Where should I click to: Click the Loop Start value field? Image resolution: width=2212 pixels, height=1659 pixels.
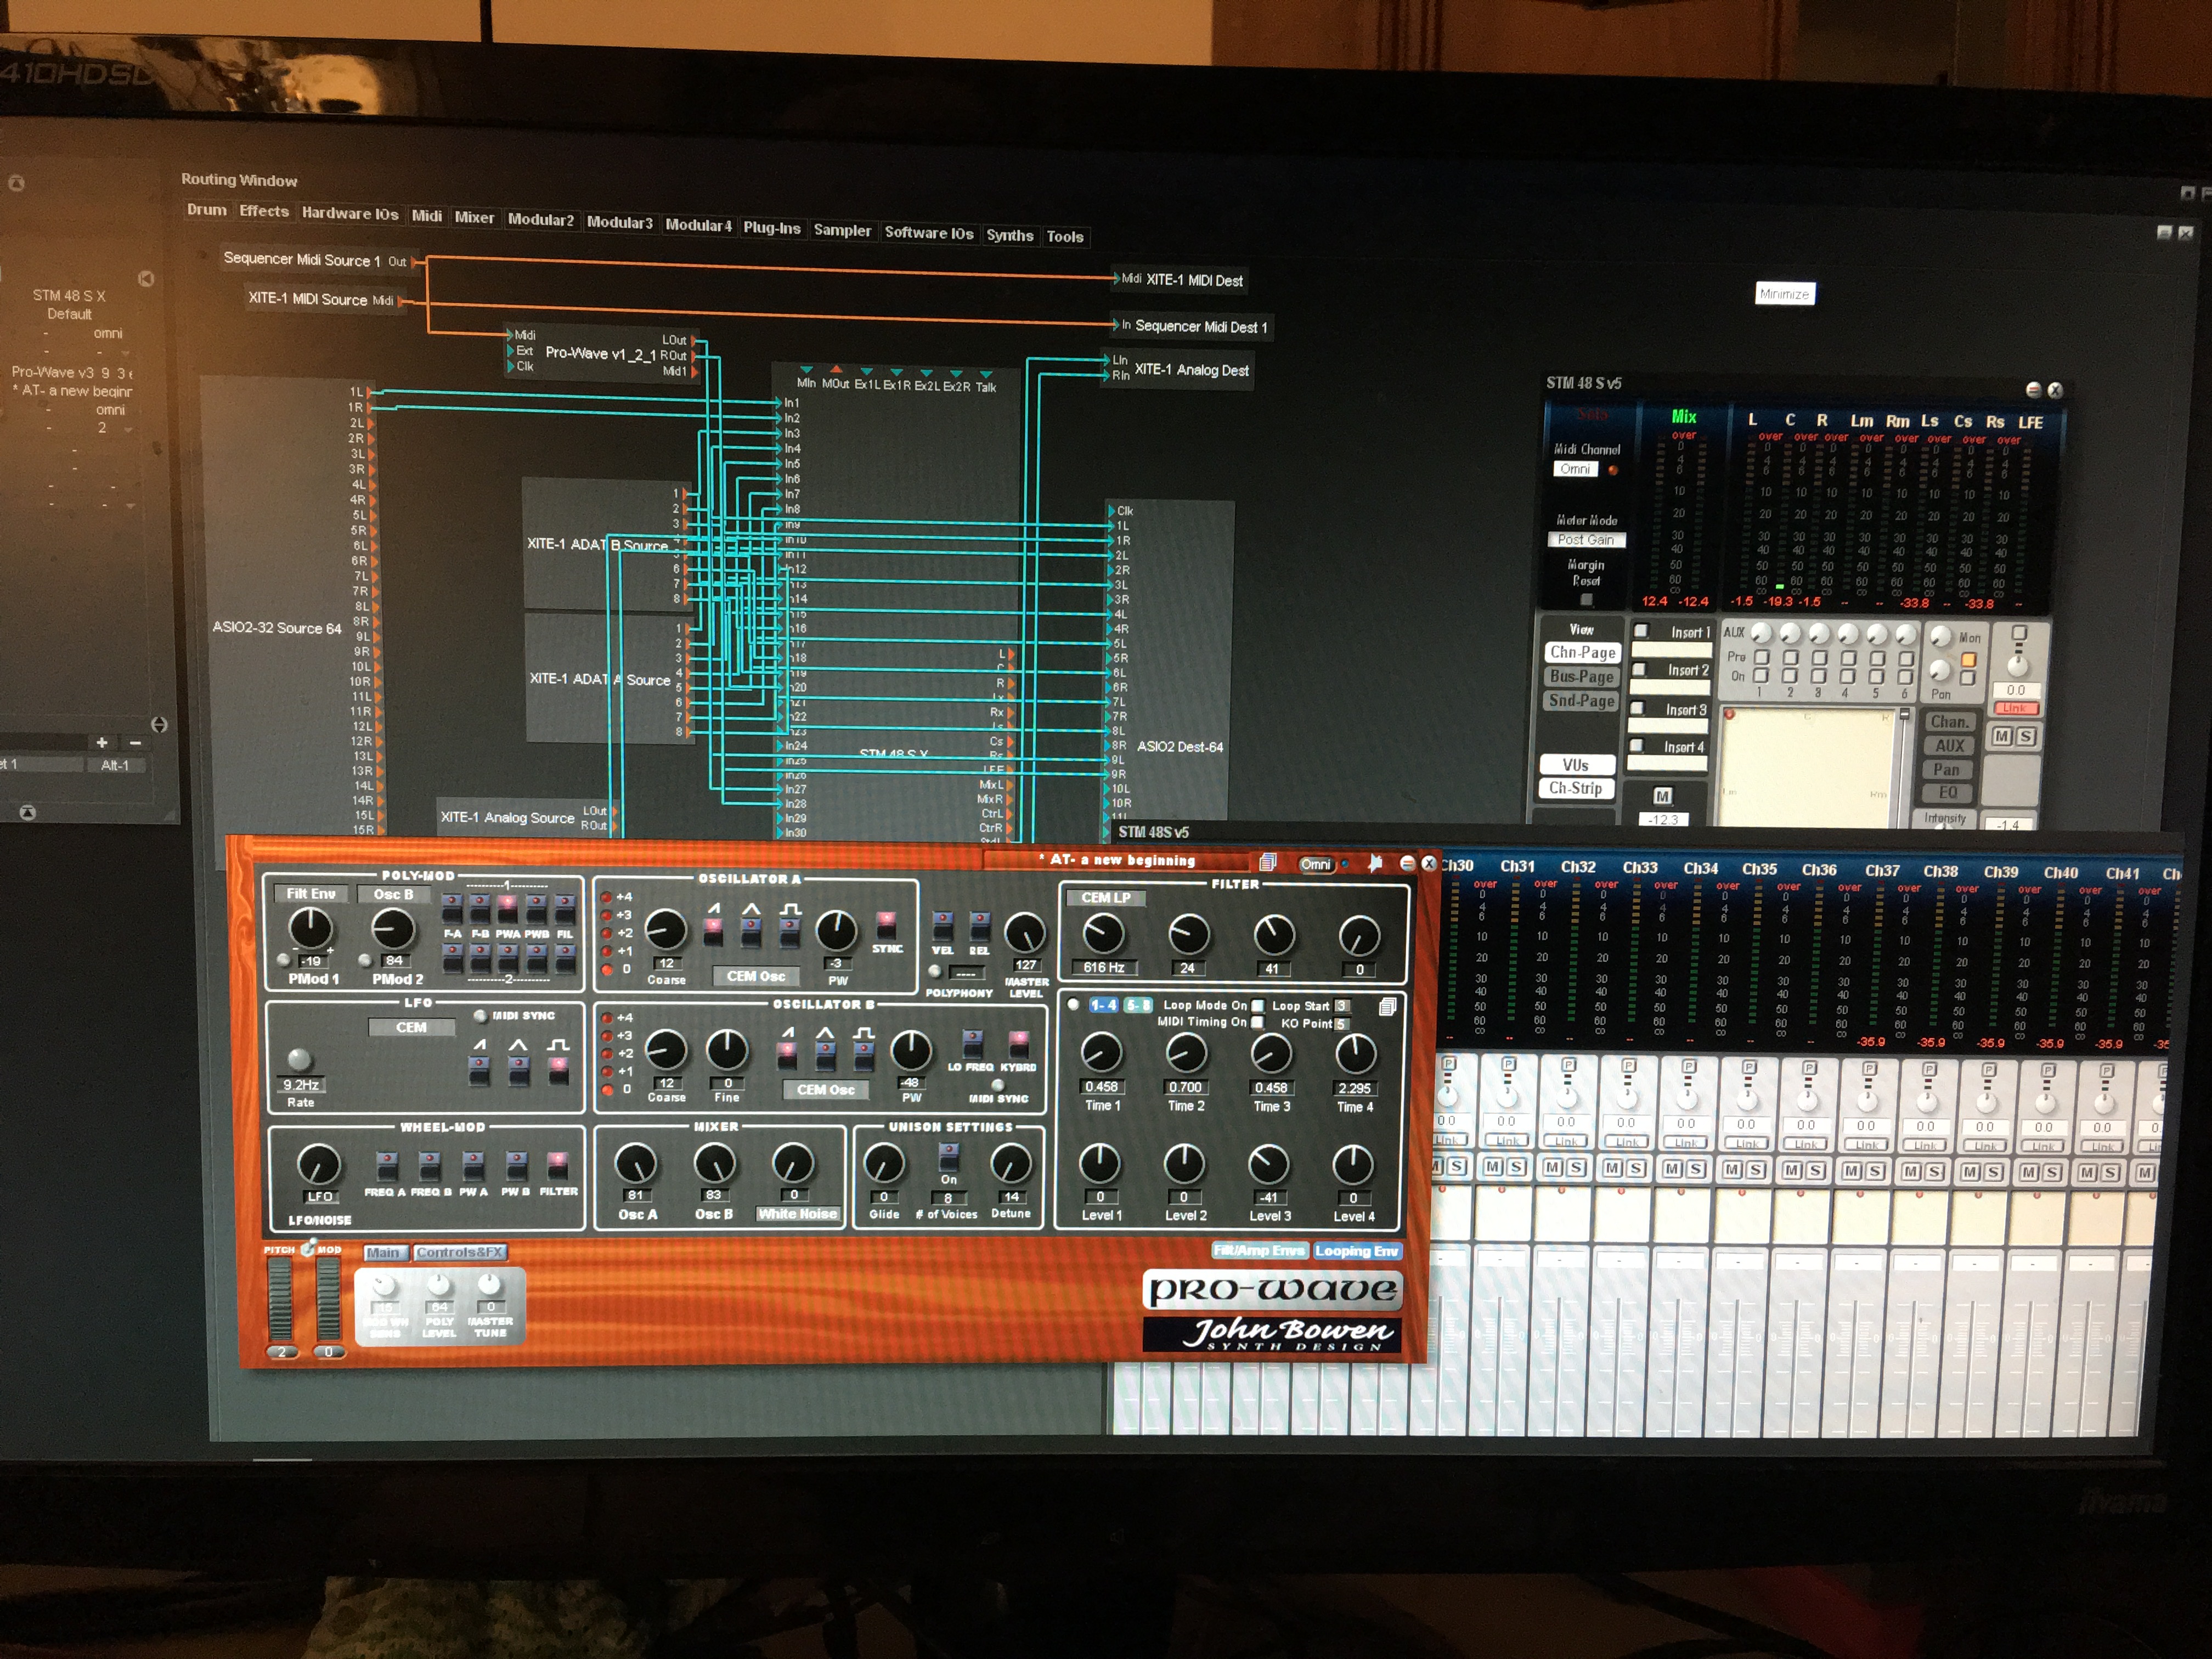[1342, 1006]
